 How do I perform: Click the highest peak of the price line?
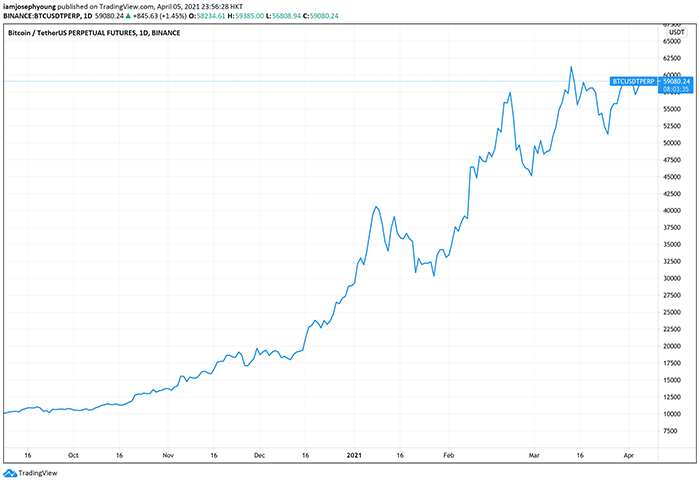point(571,68)
